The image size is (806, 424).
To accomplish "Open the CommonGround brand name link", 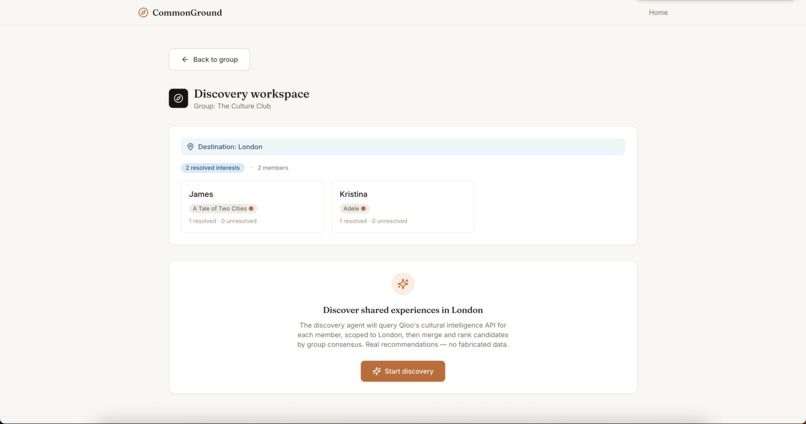I will [187, 12].
